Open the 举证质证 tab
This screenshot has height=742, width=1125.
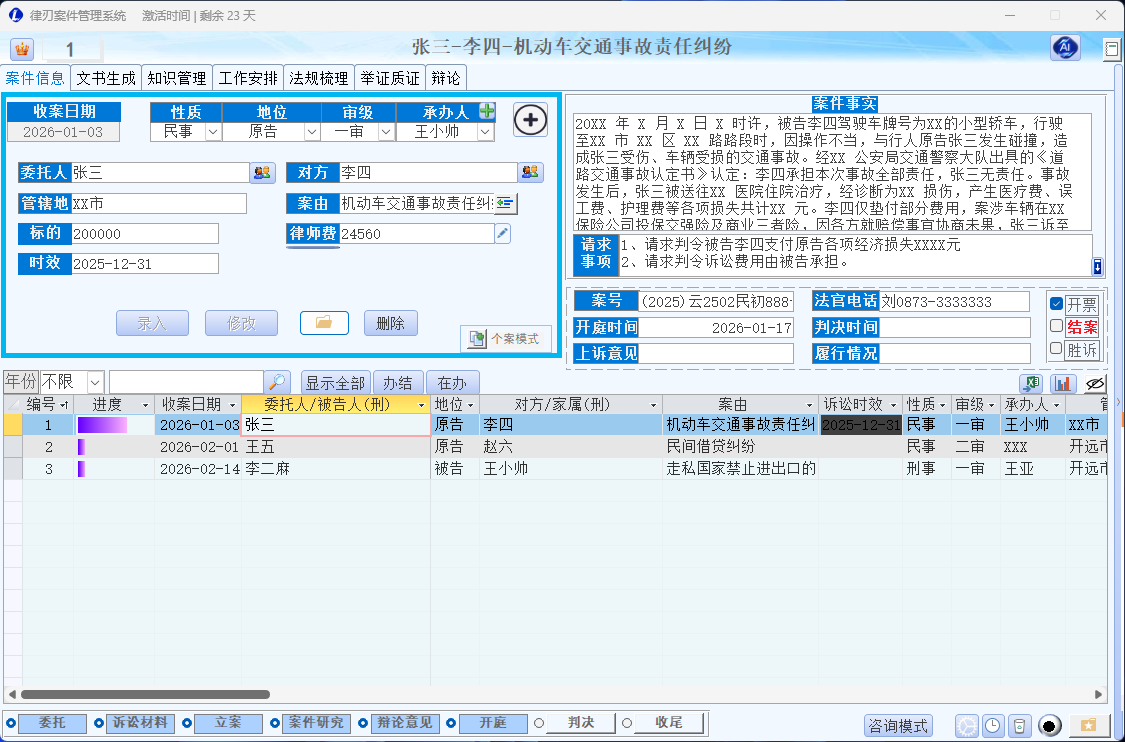(x=390, y=78)
